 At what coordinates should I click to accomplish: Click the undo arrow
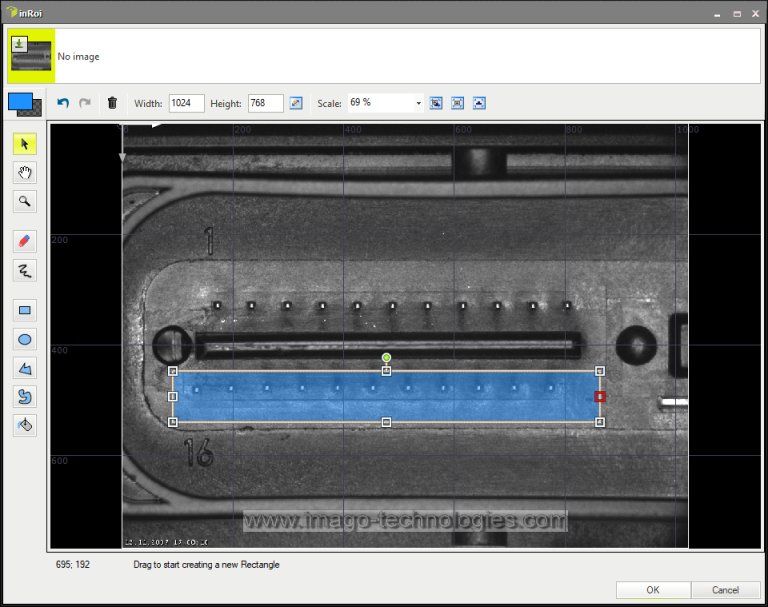63,103
